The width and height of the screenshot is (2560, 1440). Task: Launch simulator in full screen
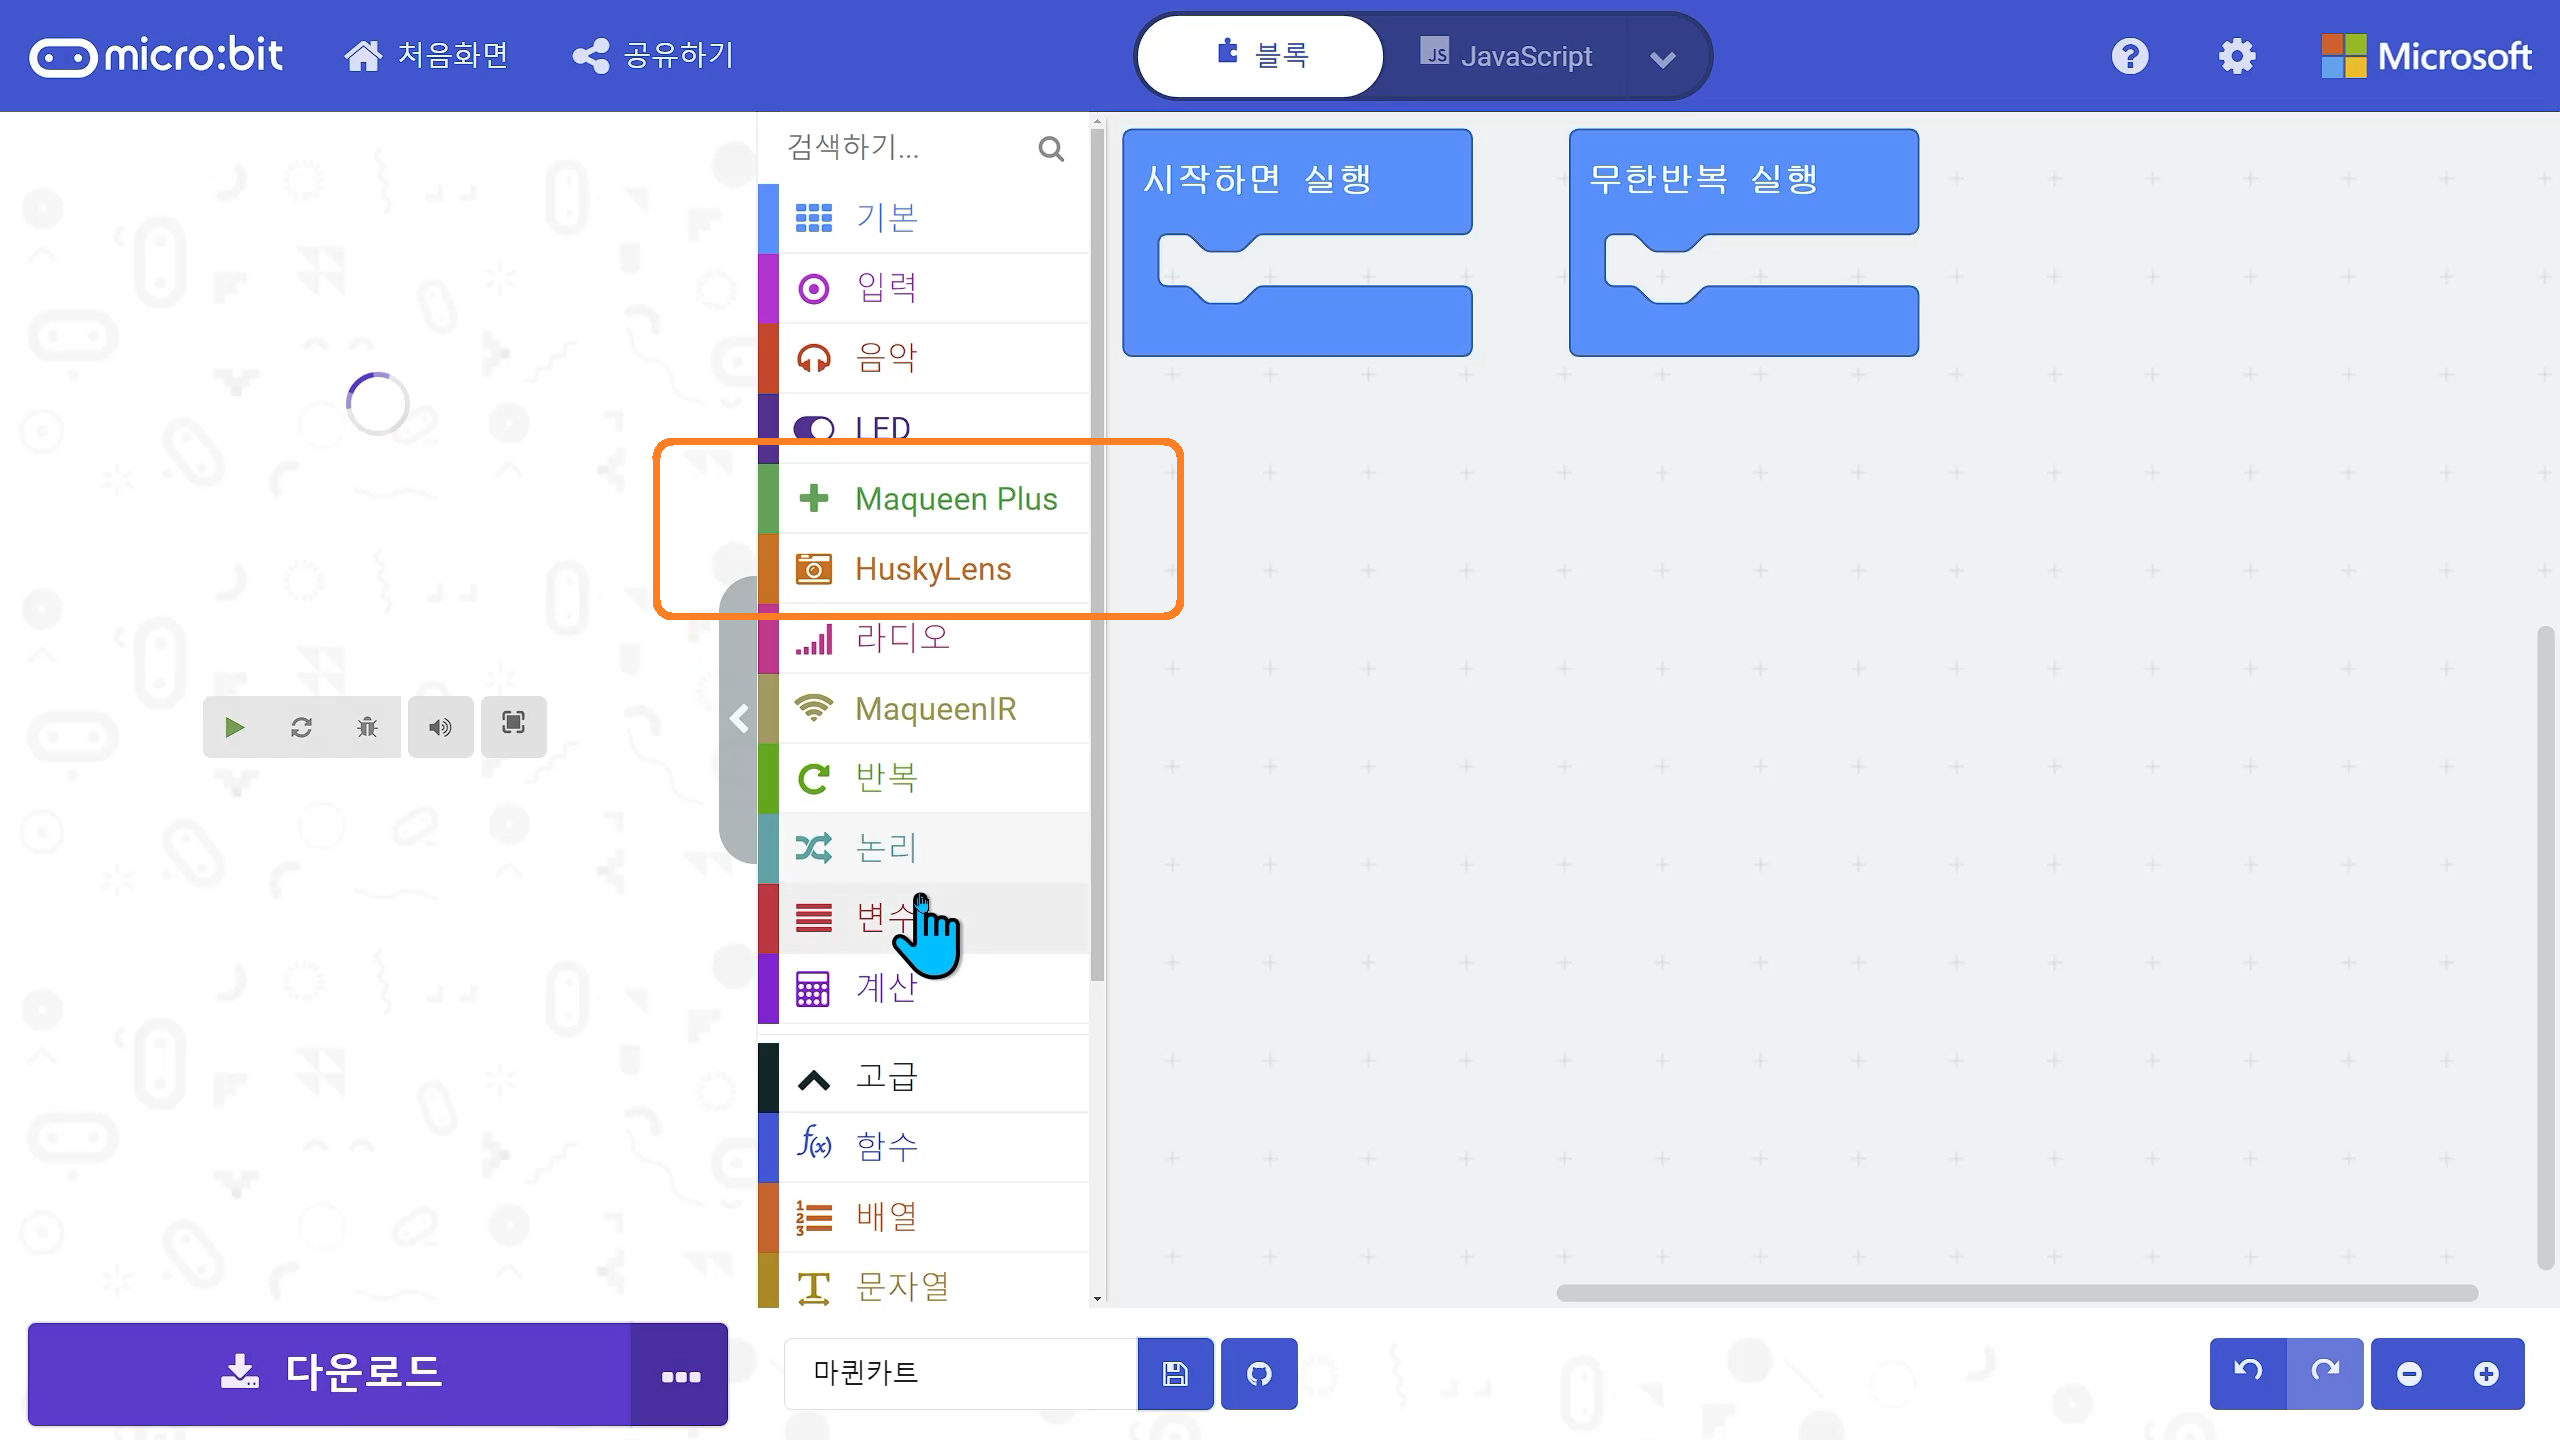[x=513, y=725]
